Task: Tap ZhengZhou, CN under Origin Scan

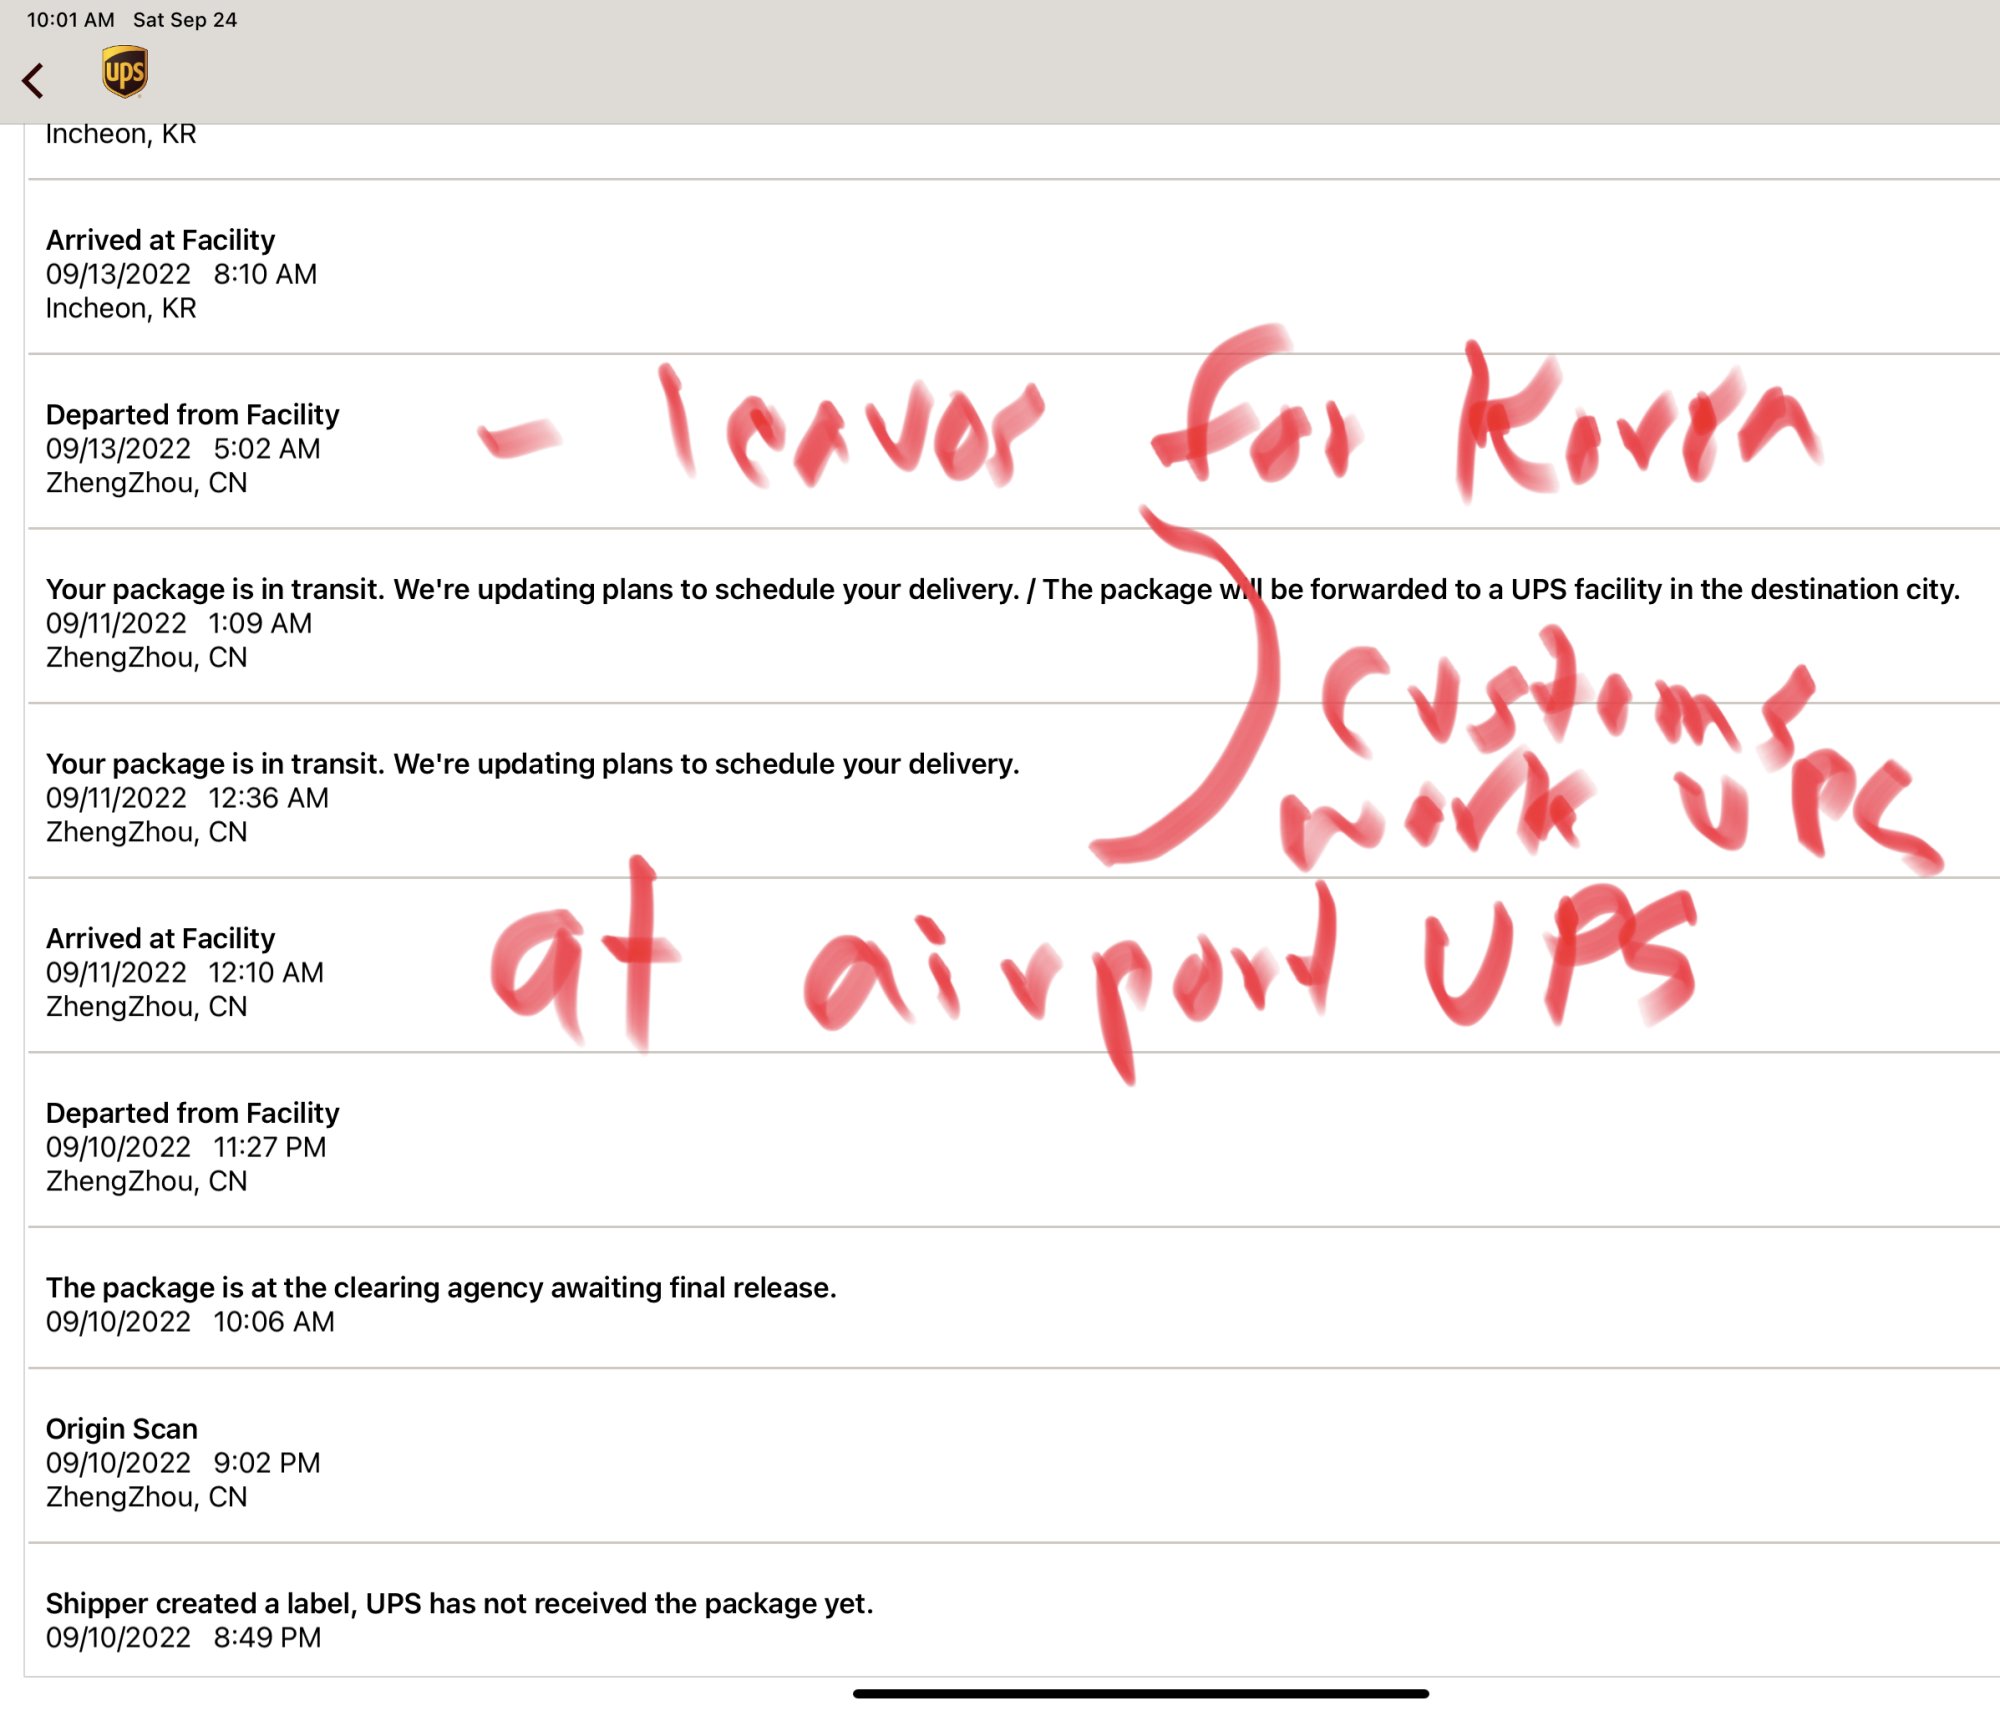Action: pos(146,1497)
